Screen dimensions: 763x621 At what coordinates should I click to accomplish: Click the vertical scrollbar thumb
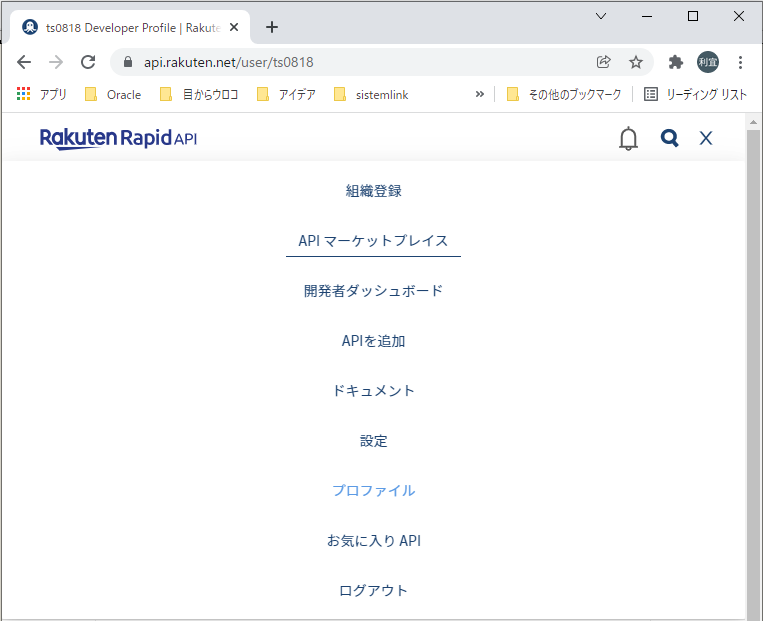coord(753,375)
